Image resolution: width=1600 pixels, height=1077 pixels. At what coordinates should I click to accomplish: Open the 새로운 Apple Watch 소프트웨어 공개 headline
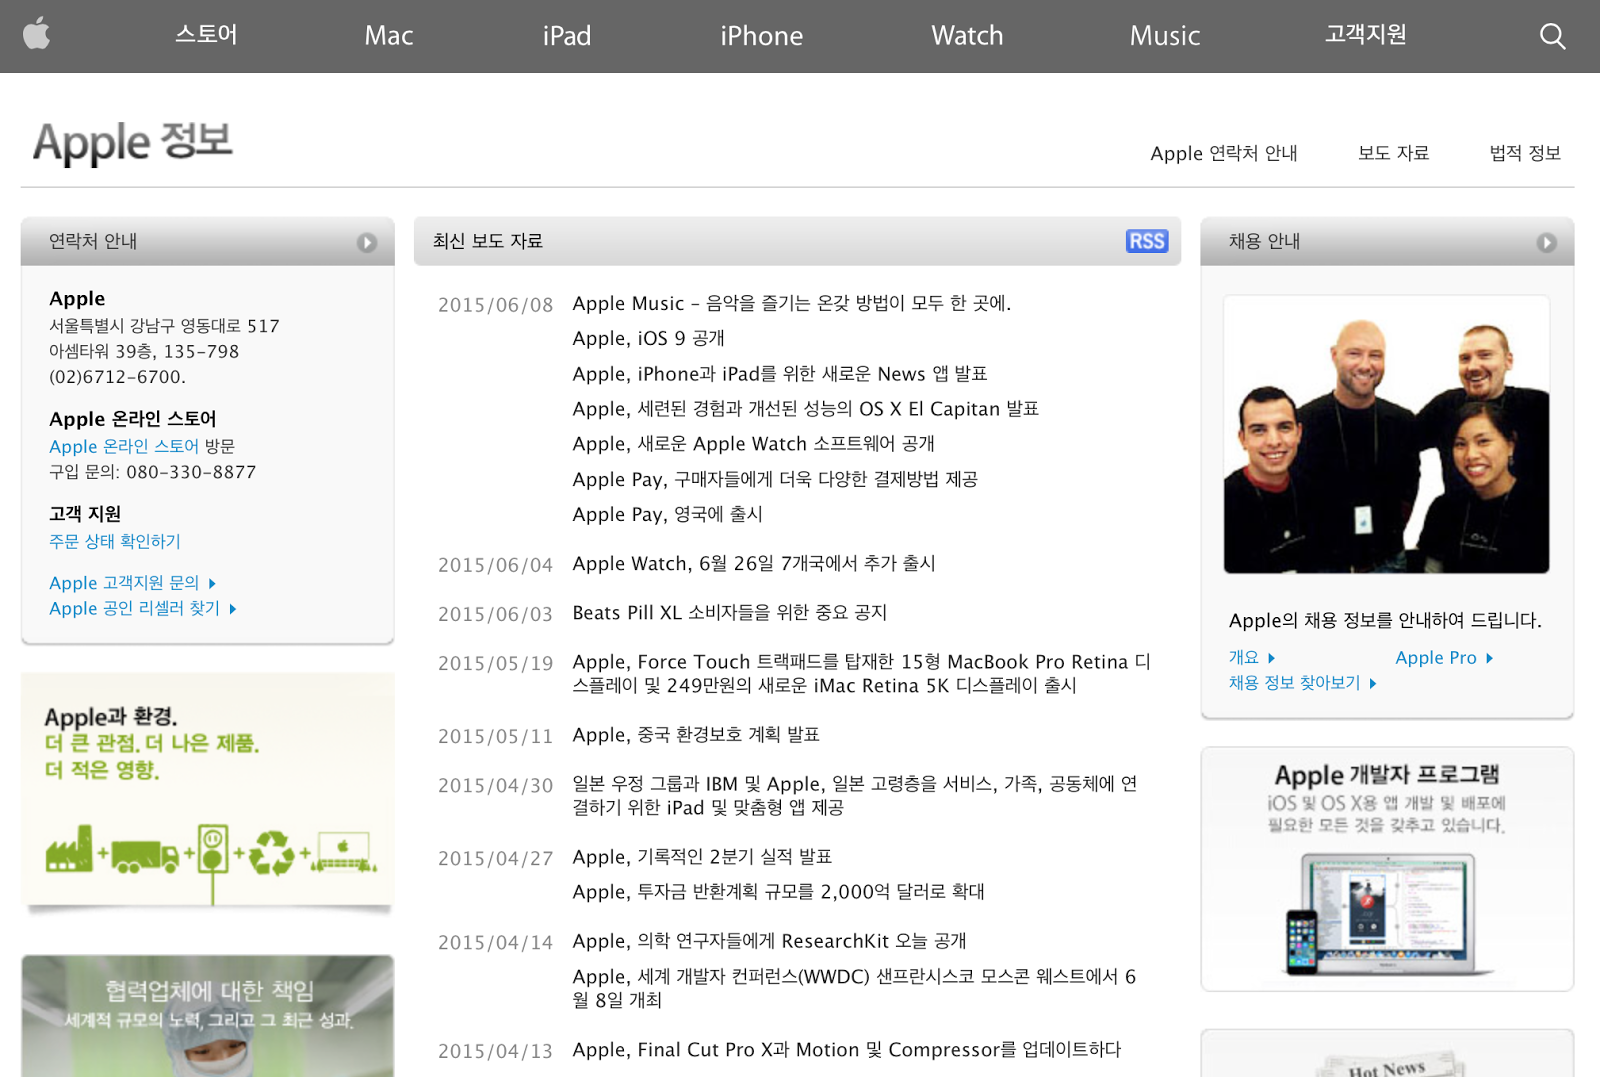753,443
